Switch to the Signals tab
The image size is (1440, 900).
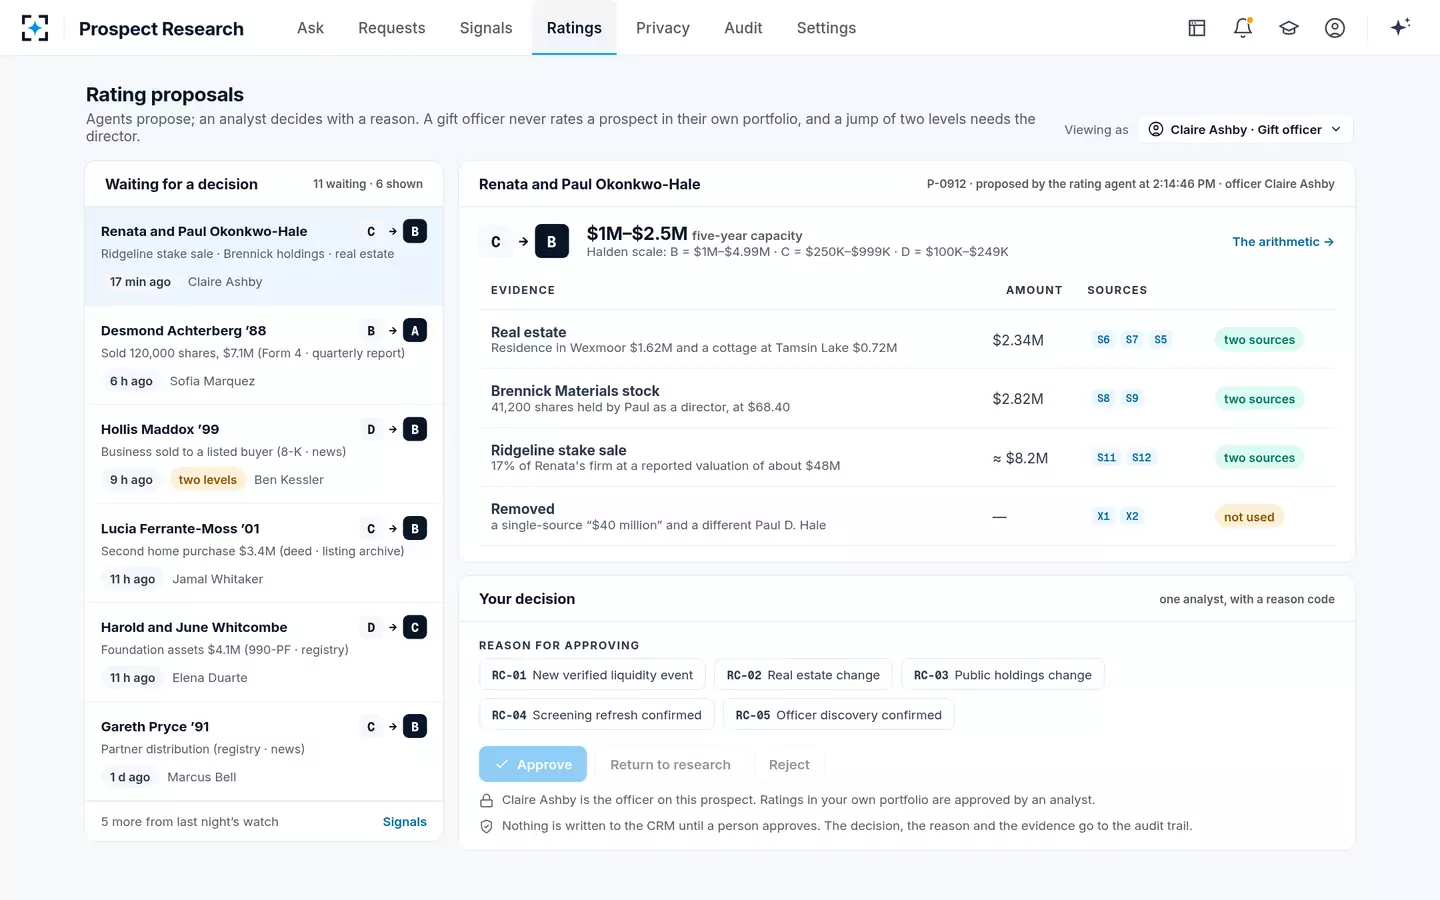click(x=486, y=28)
